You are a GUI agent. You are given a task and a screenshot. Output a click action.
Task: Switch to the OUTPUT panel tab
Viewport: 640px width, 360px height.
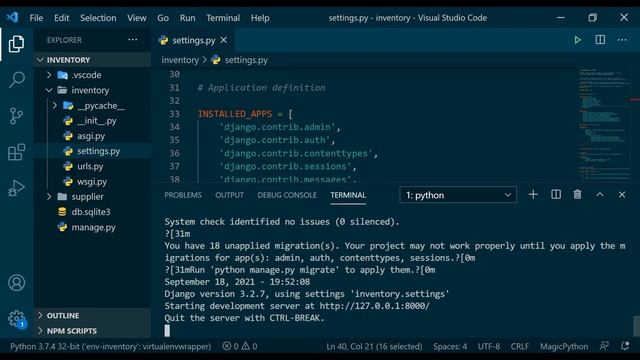click(x=229, y=195)
